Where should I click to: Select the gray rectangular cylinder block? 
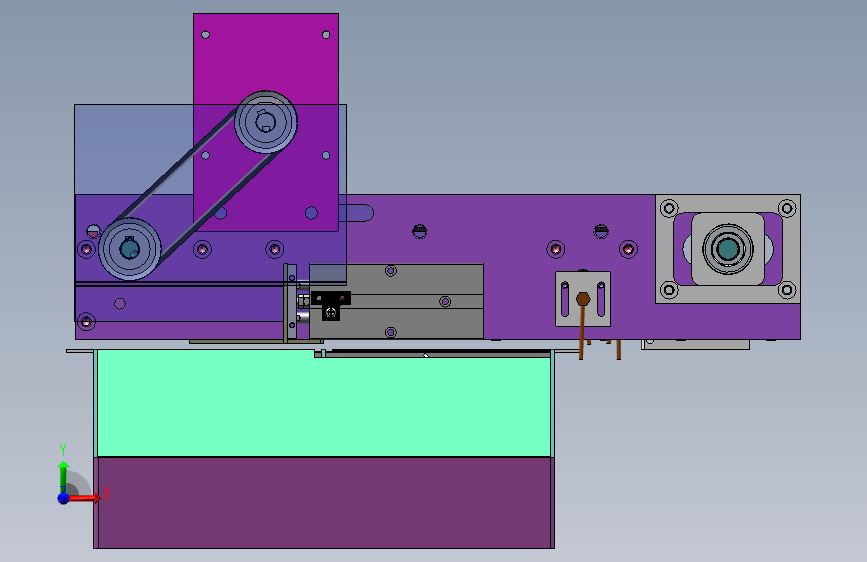[396, 301]
